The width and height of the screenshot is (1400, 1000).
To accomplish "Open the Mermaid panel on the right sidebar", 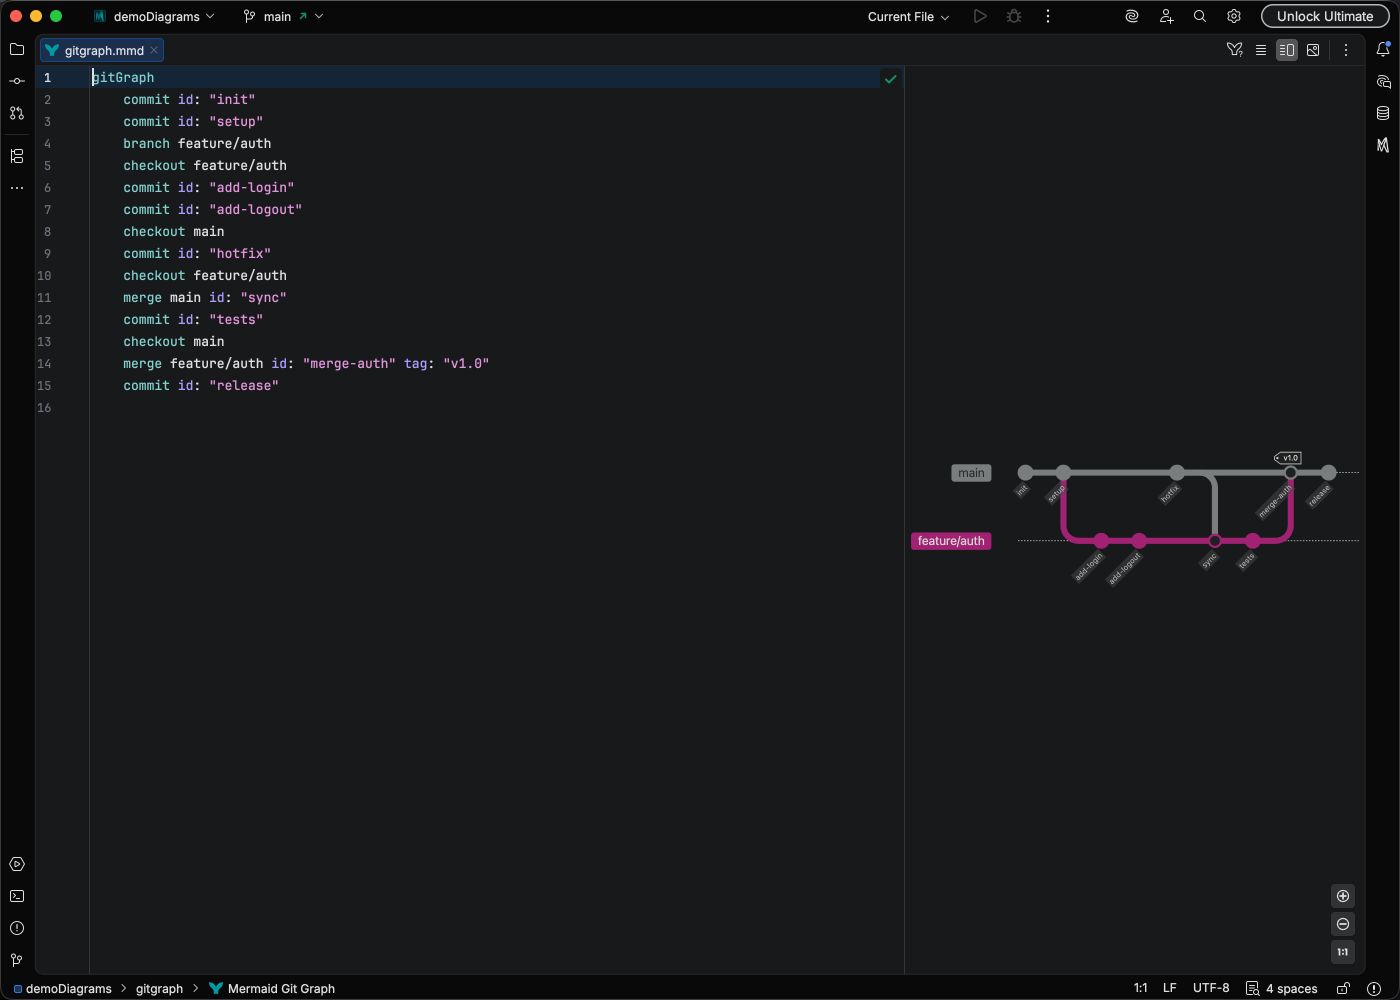I will 1384,145.
